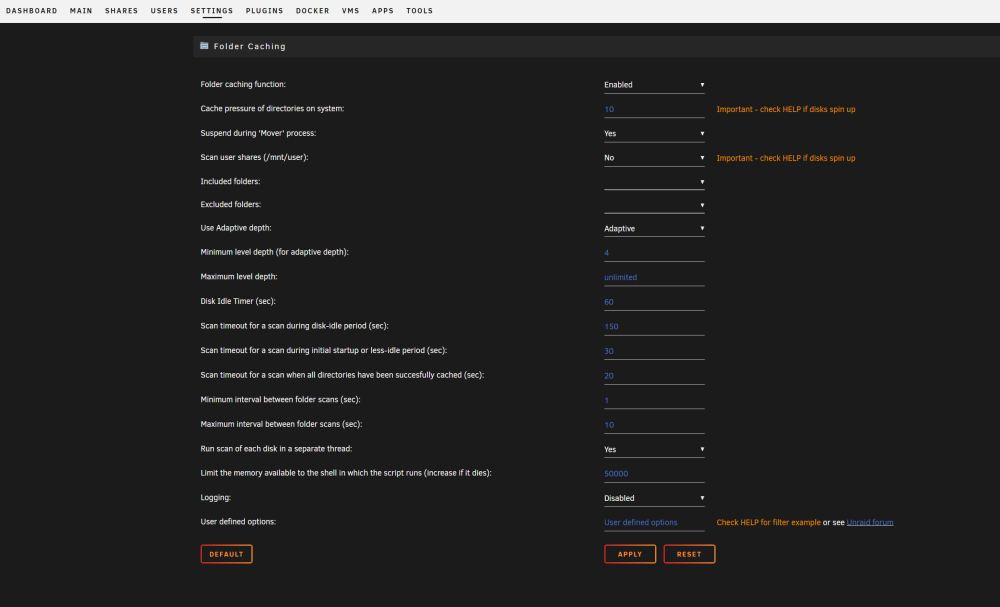1000x607 pixels.
Task: Click the 'Excluded folders:' label
Action: pos(231,204)
